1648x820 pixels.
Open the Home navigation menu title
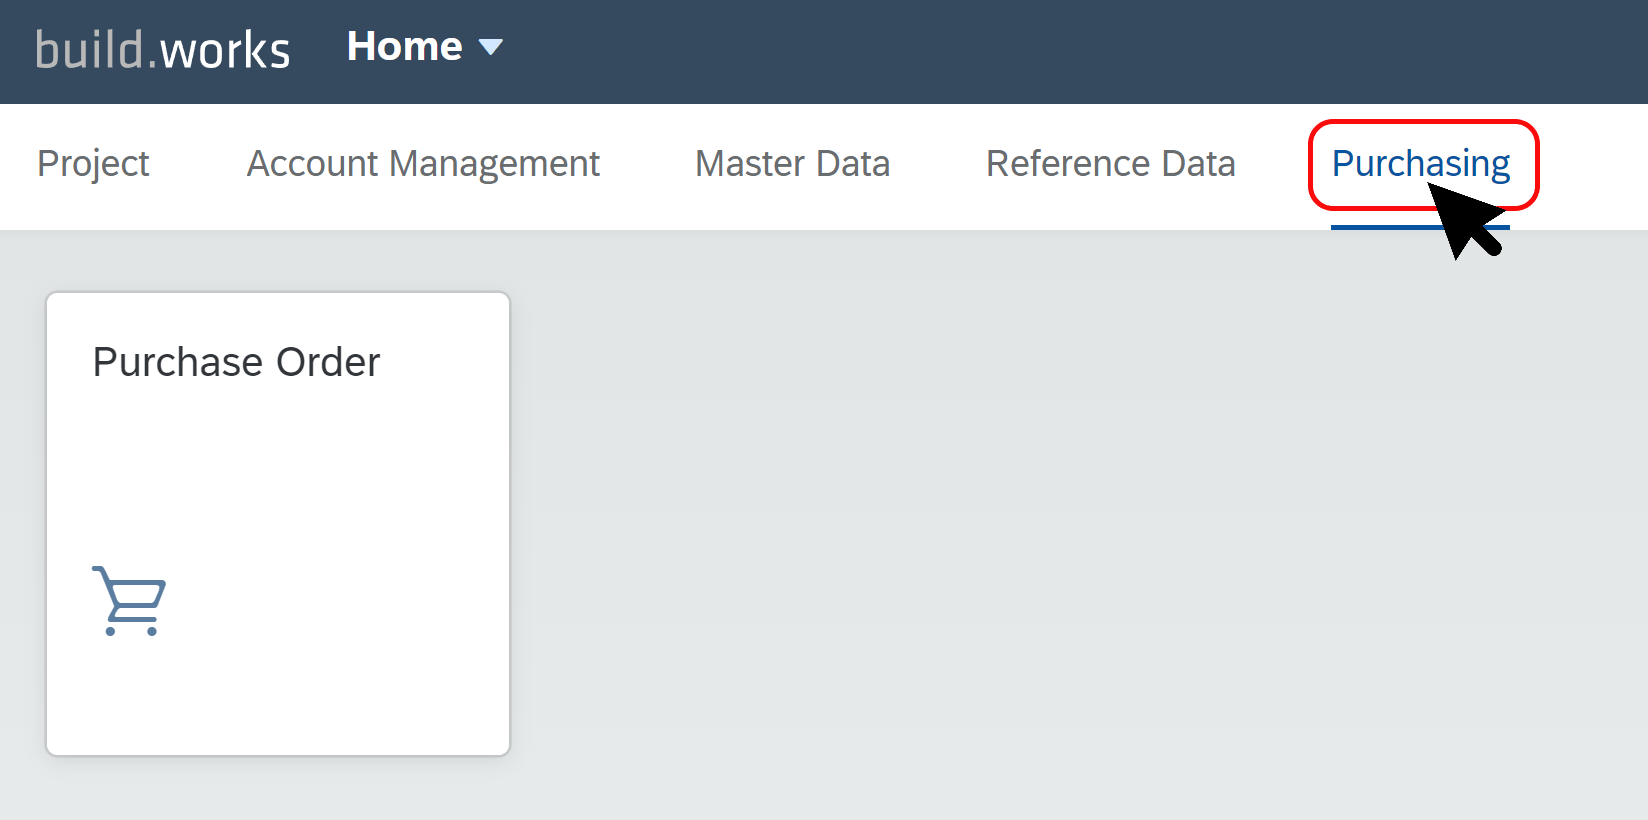pos(404,47)
